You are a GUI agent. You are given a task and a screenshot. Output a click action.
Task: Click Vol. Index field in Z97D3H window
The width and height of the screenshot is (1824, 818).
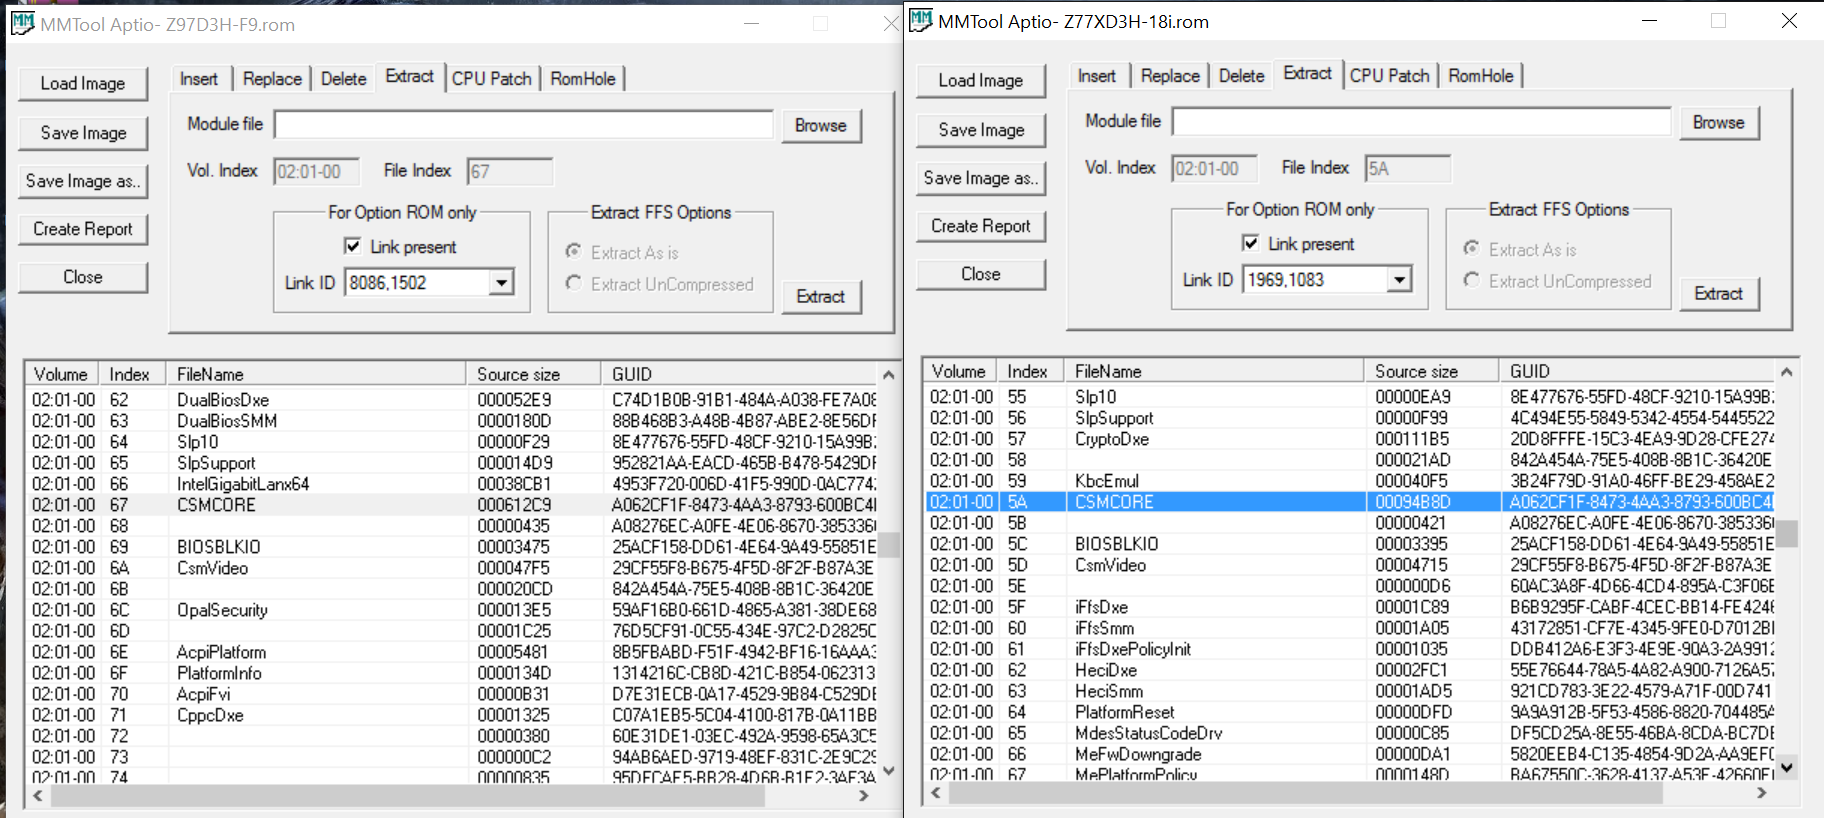click(317, 172)
